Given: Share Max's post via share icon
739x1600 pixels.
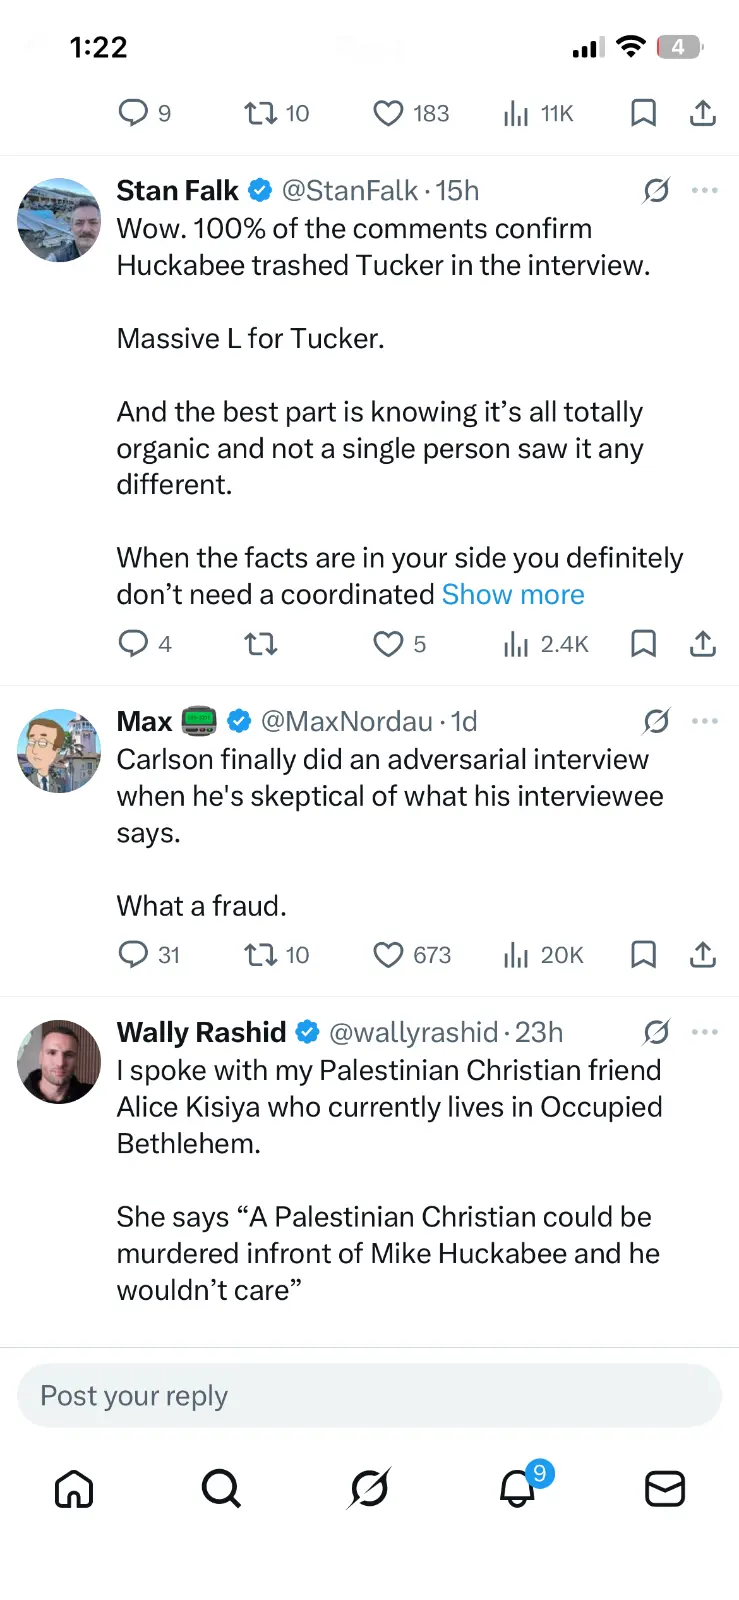Looking at the screenshot, I should pos(703,955).
